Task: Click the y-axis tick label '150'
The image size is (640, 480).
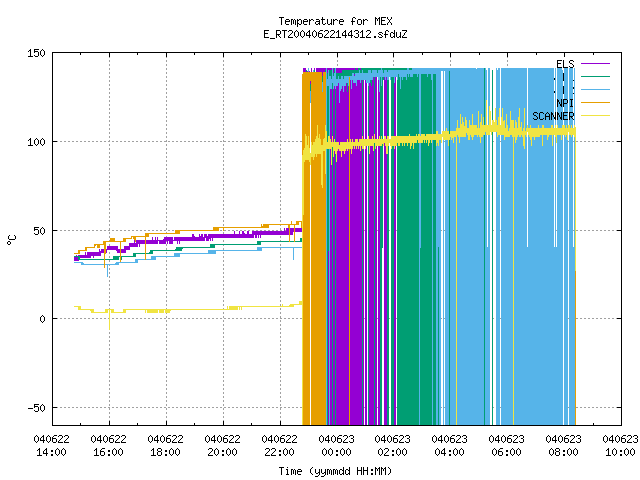Action: click(36, 53)
